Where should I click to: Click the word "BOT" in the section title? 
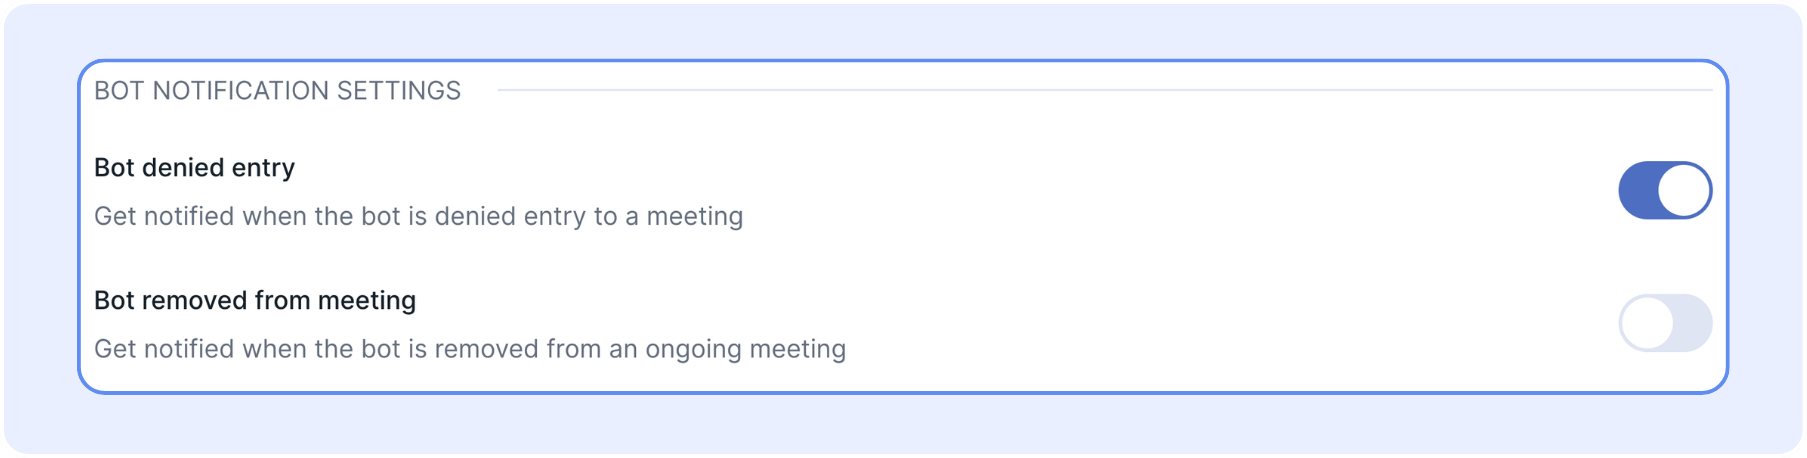pyautogui.click(x=119, y=91)
